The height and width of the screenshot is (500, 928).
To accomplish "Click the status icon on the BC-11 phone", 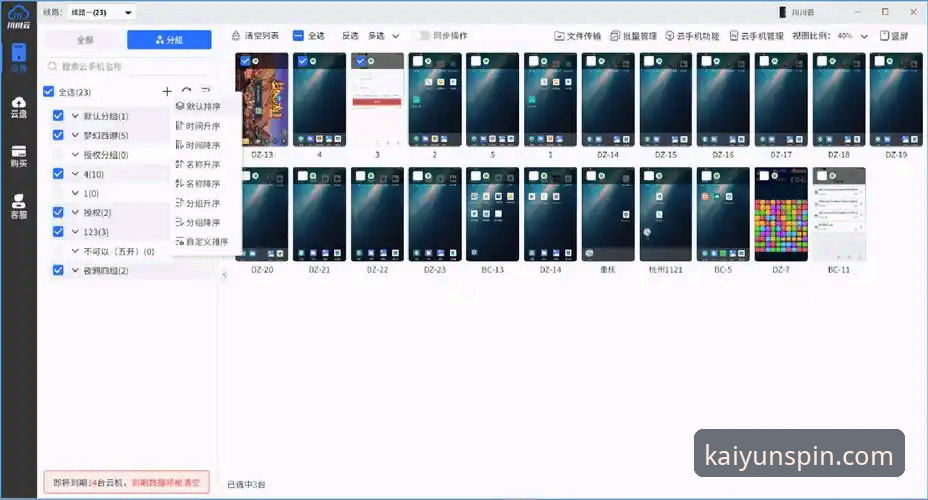I will [x=833, y=176].
